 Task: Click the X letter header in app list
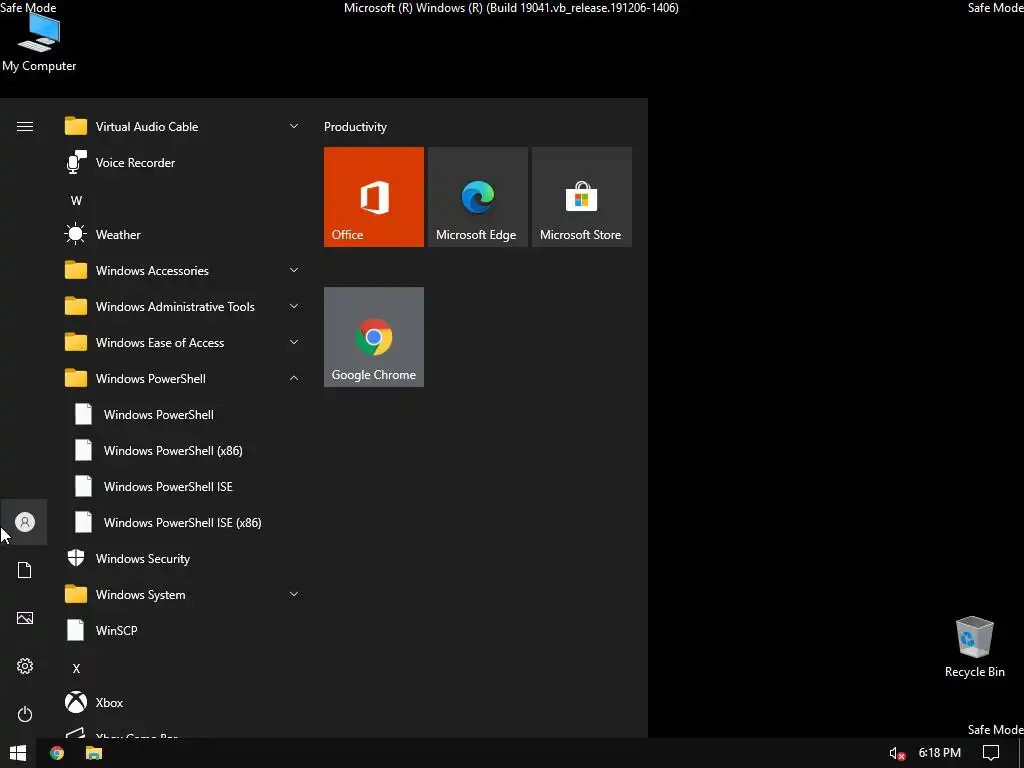[76, 669]
